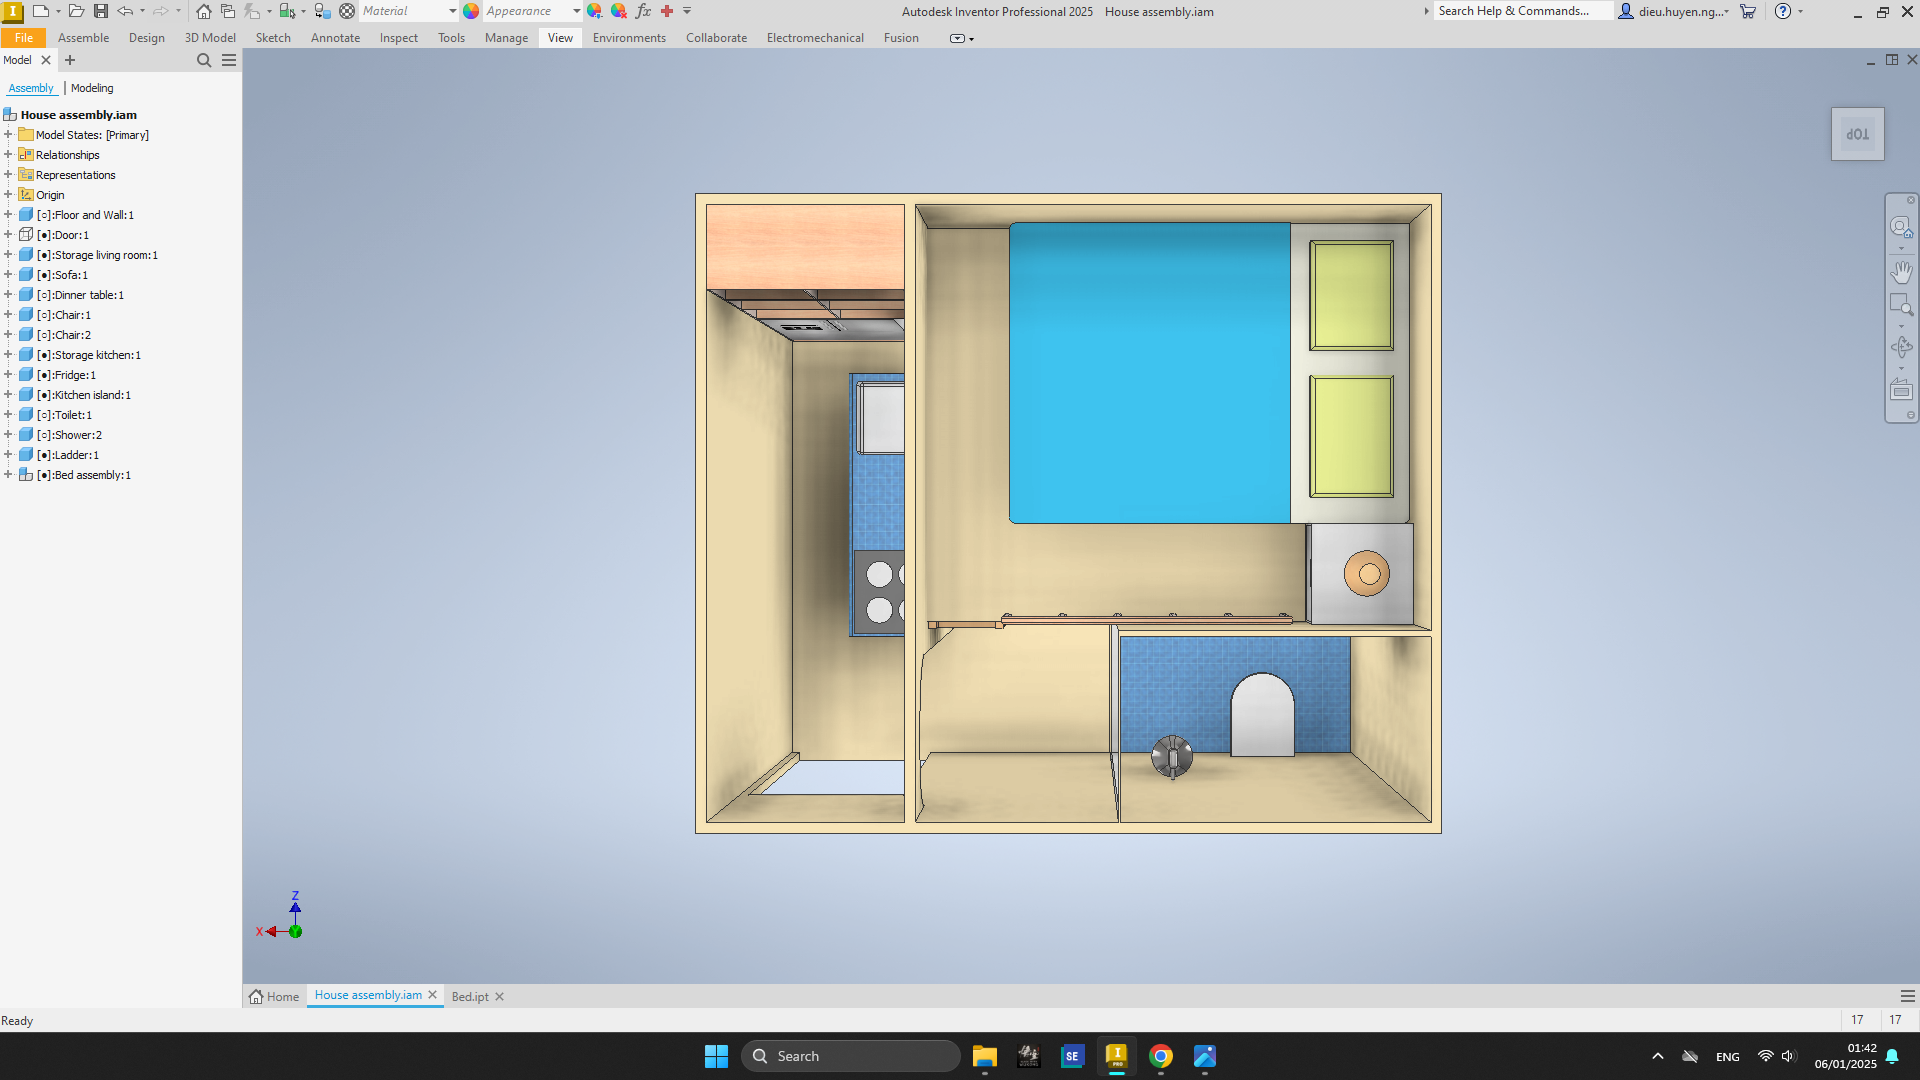Open Google Chrome from taskbar

[1160, 1056]
